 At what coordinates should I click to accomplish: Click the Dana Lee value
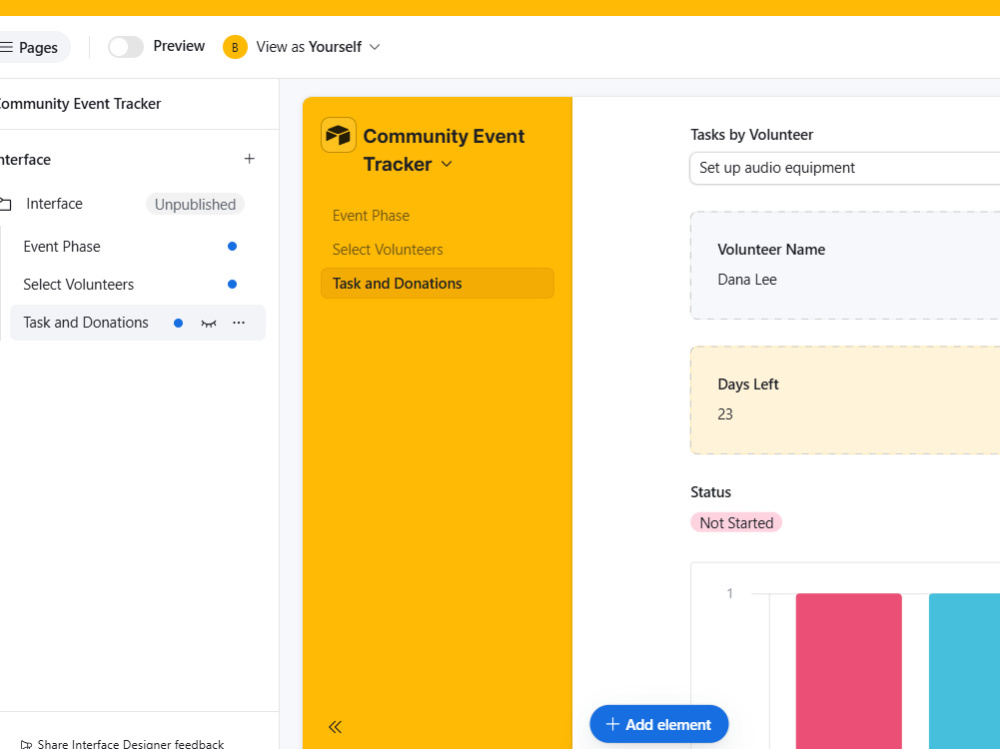click(747, 279)
